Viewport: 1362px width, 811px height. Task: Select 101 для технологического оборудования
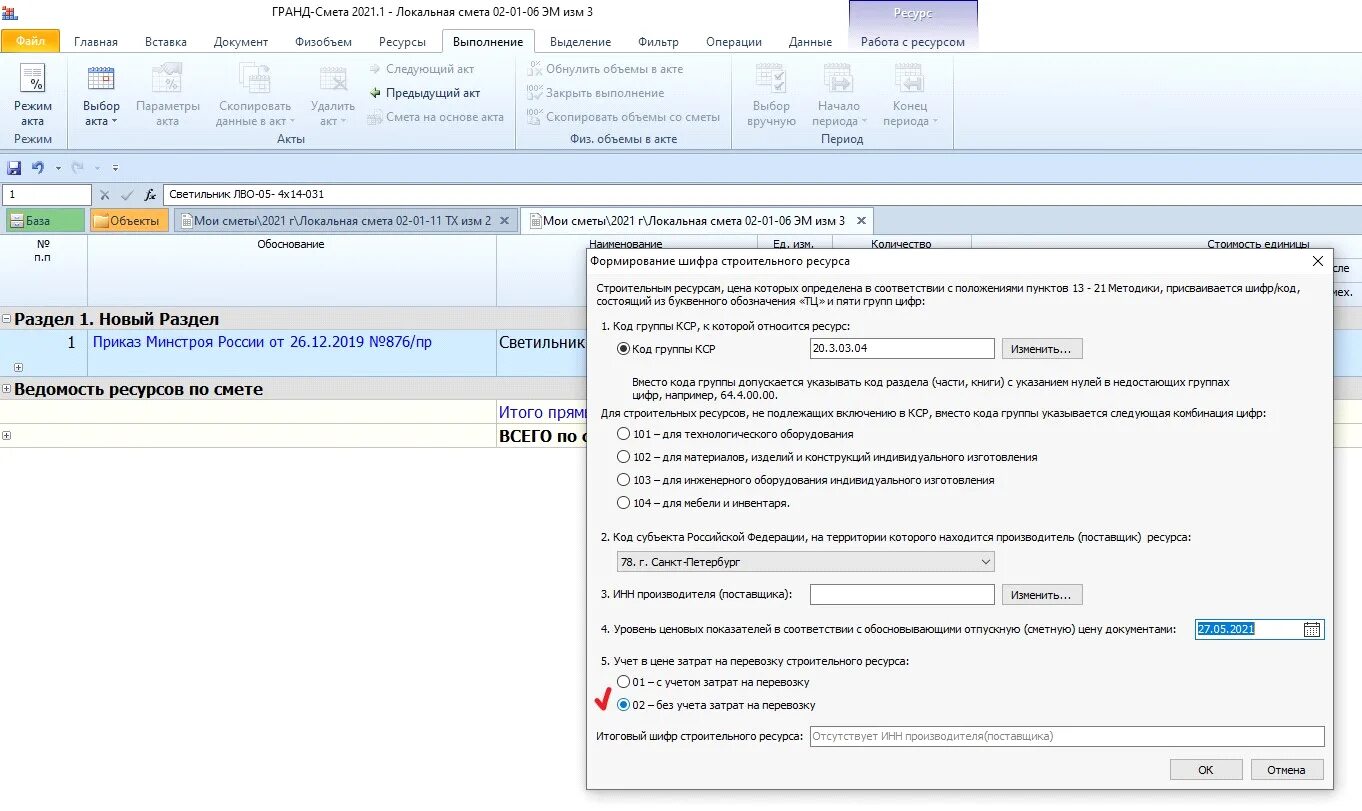(x=624, y=434)
